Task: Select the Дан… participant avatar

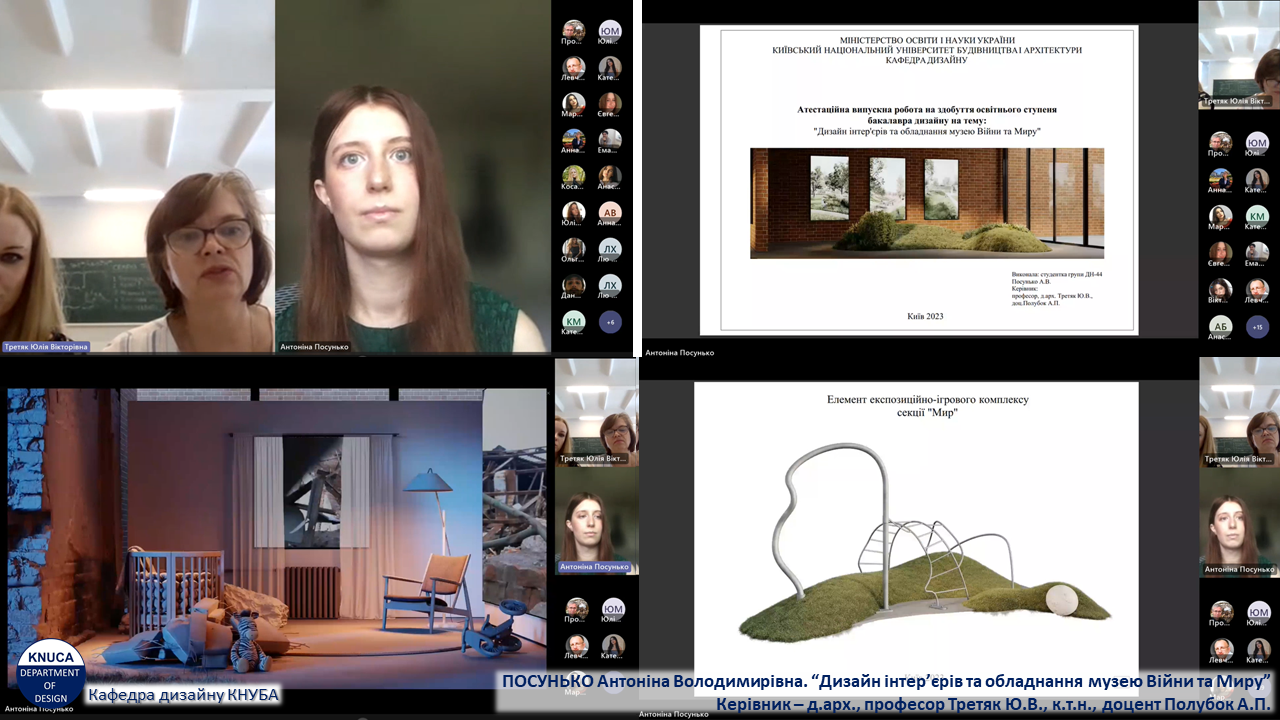Action: pos(573,285)
